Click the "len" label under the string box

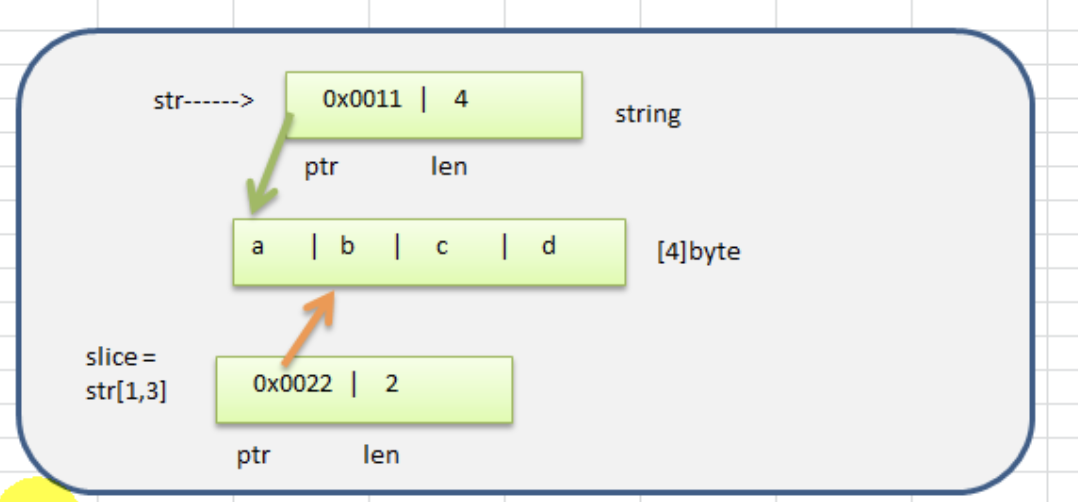point(449,167)
